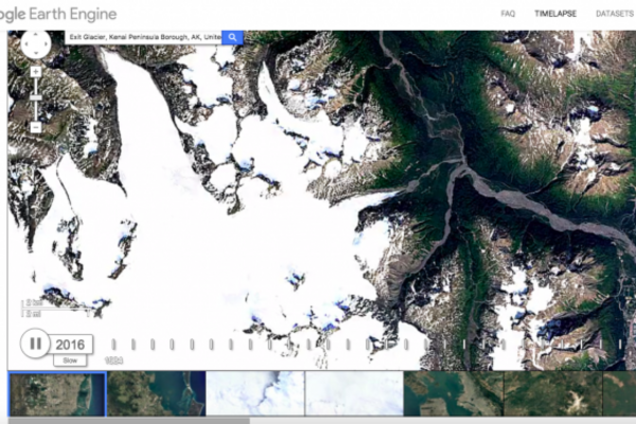Jump to the 1984 timeline label
Image resolution: width=636 pixels, height=424 pixels.
114,360
